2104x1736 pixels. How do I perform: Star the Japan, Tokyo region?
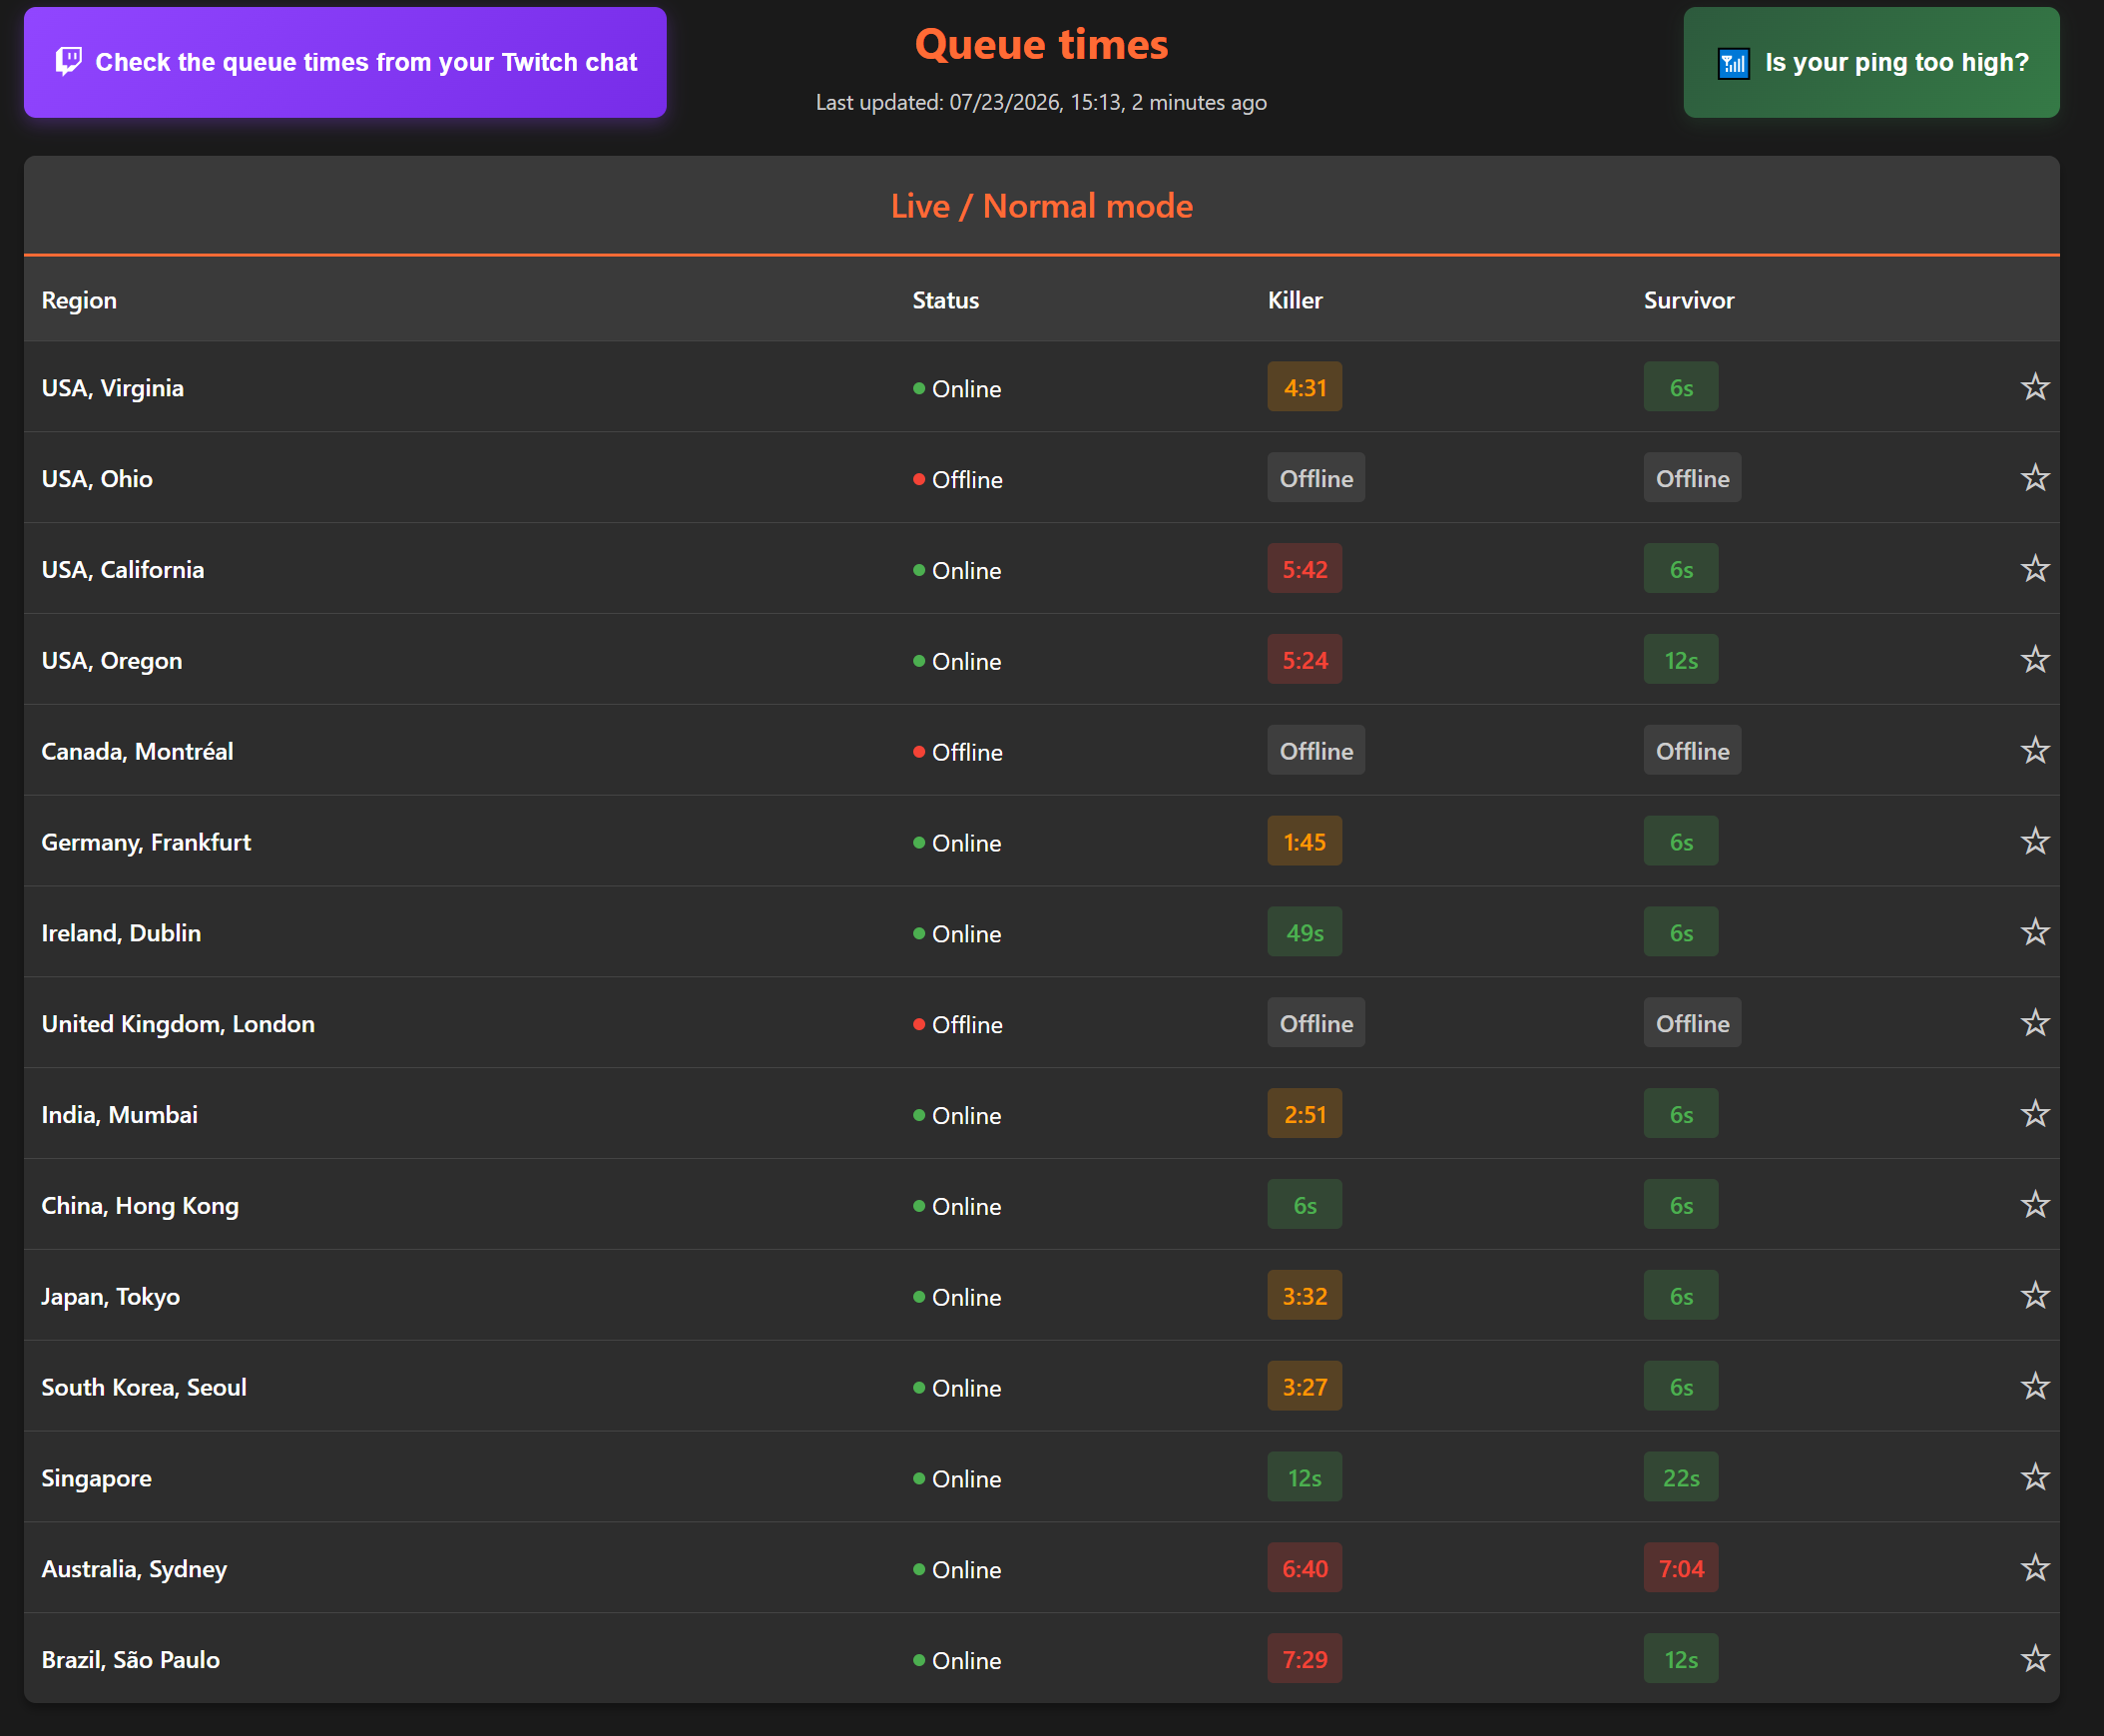click(2035, 1296)
